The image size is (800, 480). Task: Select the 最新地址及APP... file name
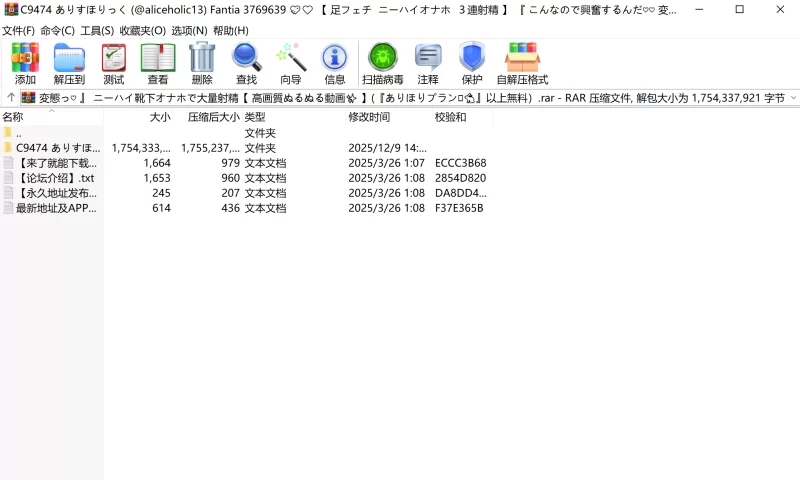pyautogui.click(x=56, y=208)
